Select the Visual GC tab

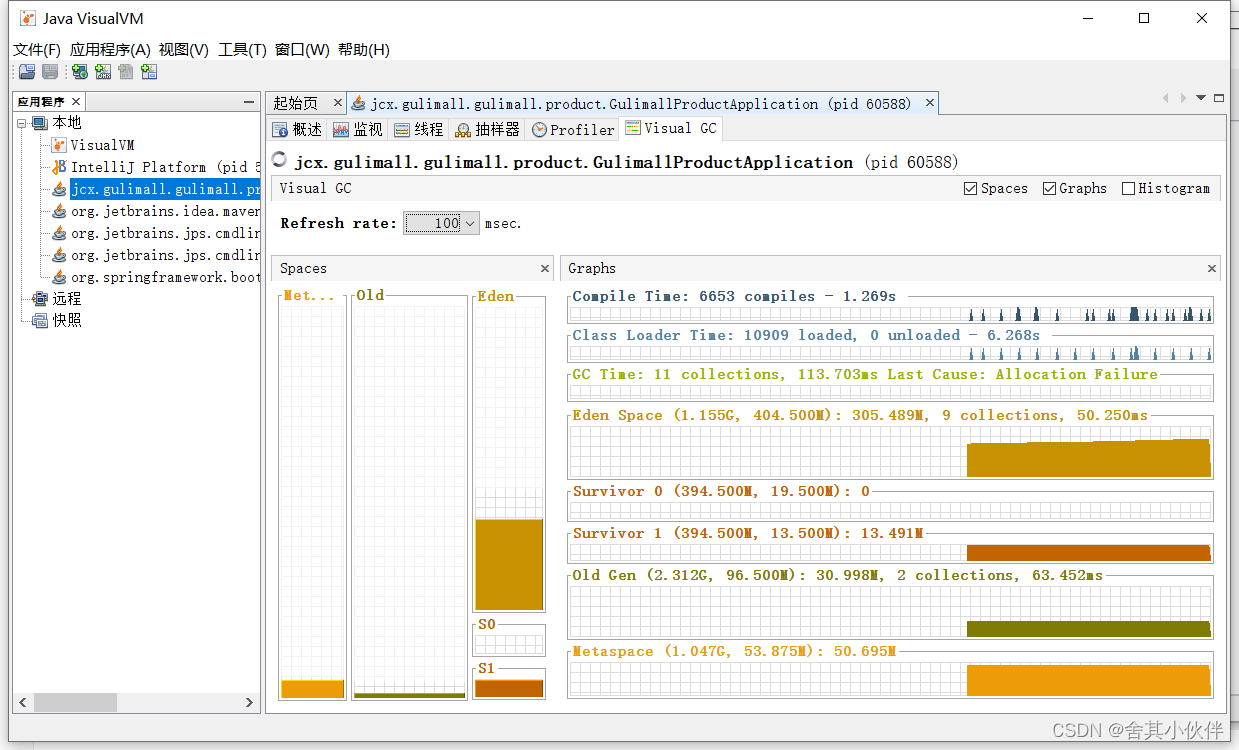tap(670, 128)
